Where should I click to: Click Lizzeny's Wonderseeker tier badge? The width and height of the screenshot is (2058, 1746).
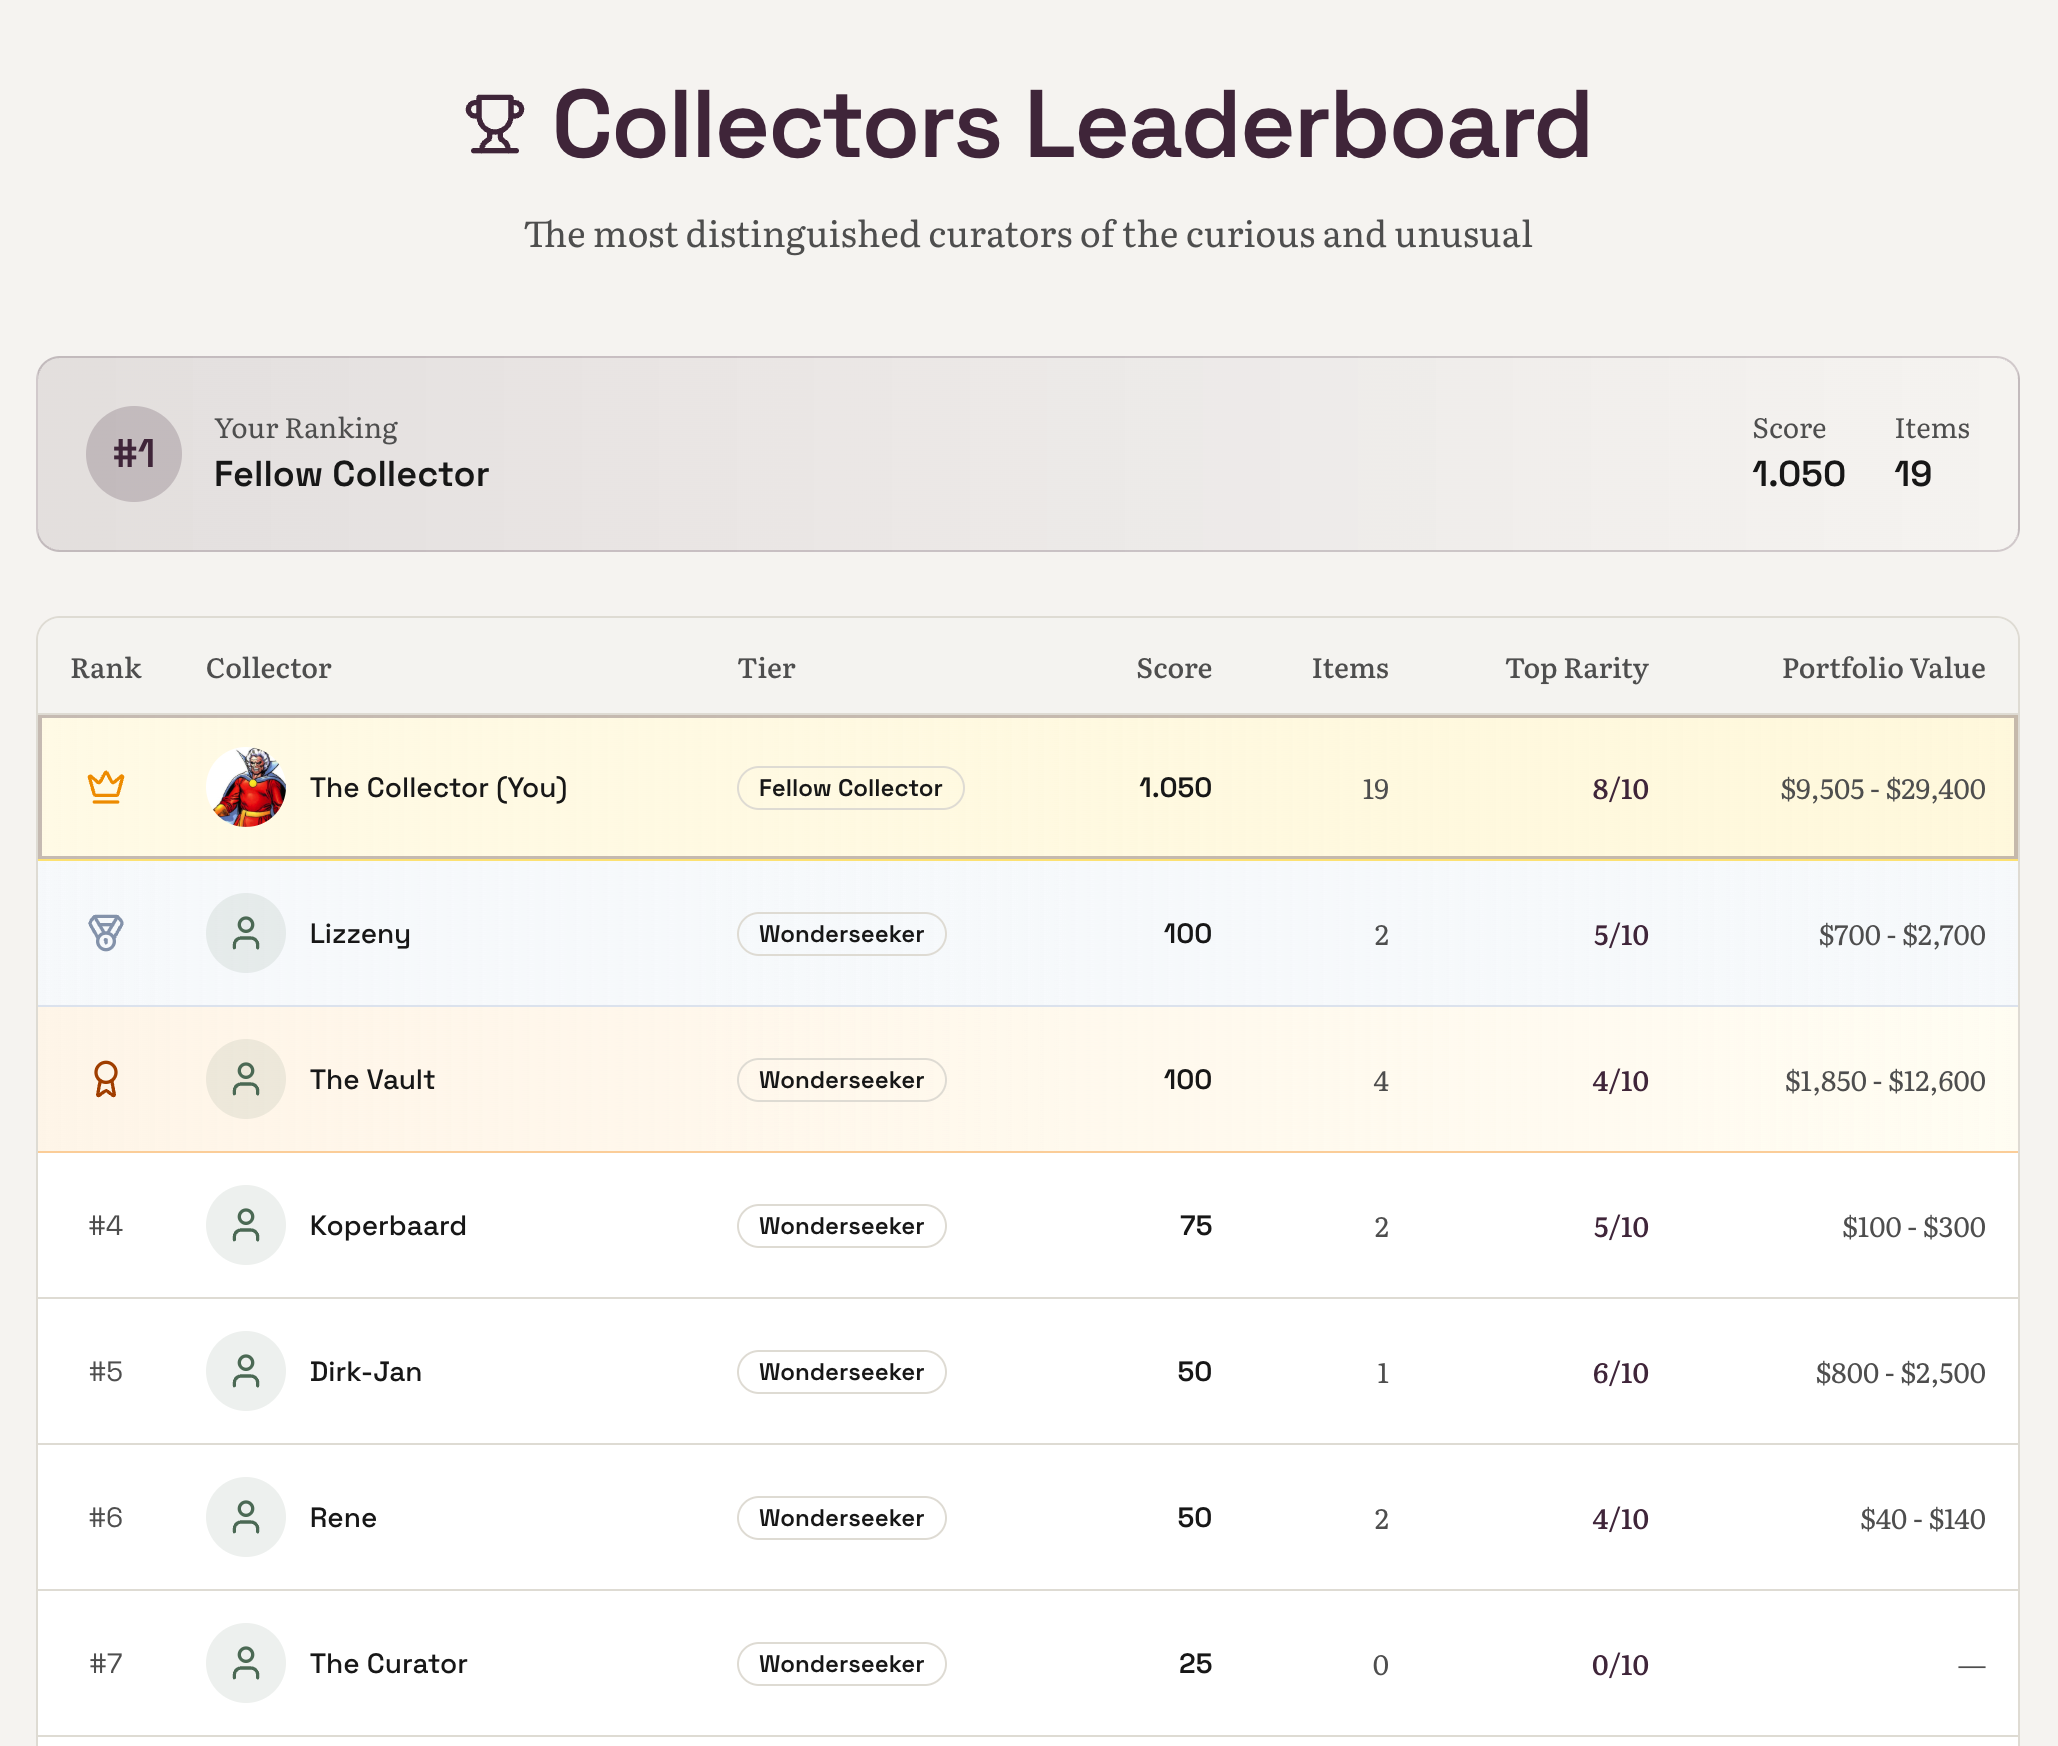point(841,934)
